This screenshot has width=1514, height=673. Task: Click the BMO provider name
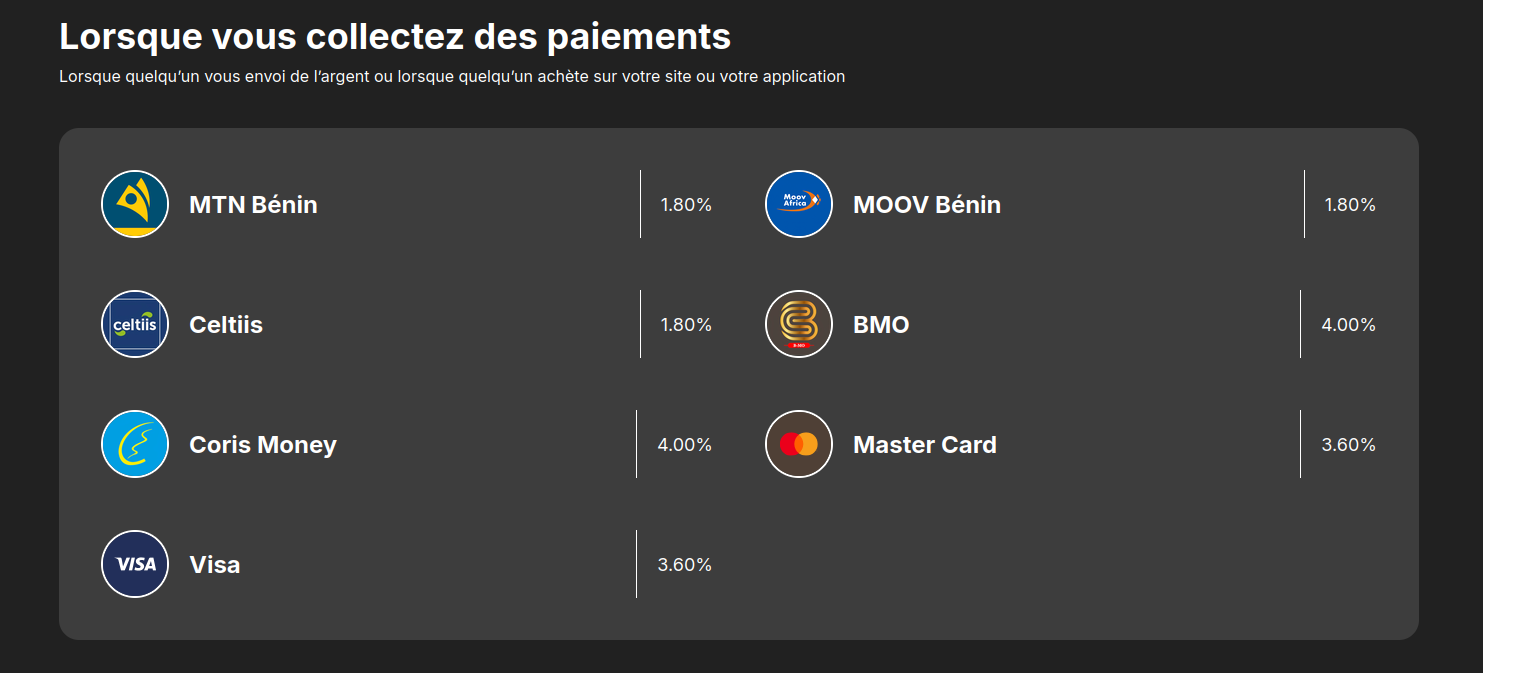(x=881, y=325)
